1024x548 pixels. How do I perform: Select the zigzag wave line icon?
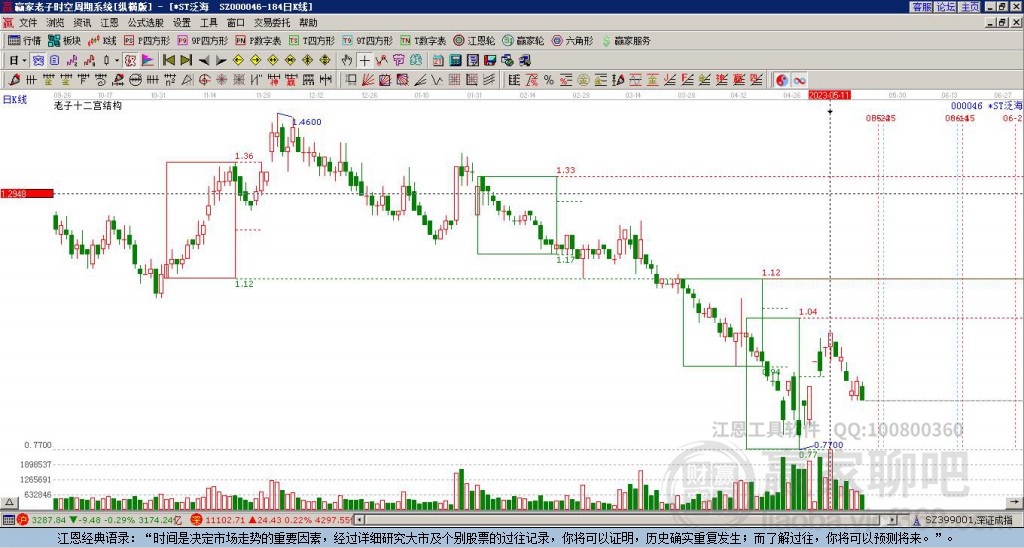438,80
